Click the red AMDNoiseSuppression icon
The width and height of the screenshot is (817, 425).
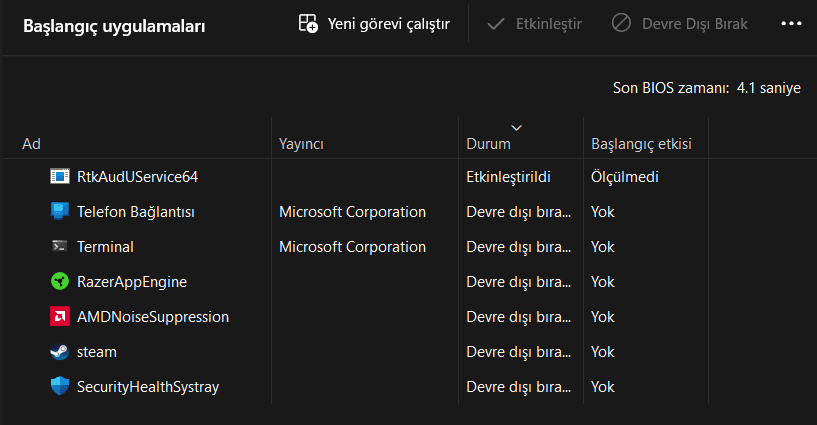pyautogui.click(x=60, y=317)
